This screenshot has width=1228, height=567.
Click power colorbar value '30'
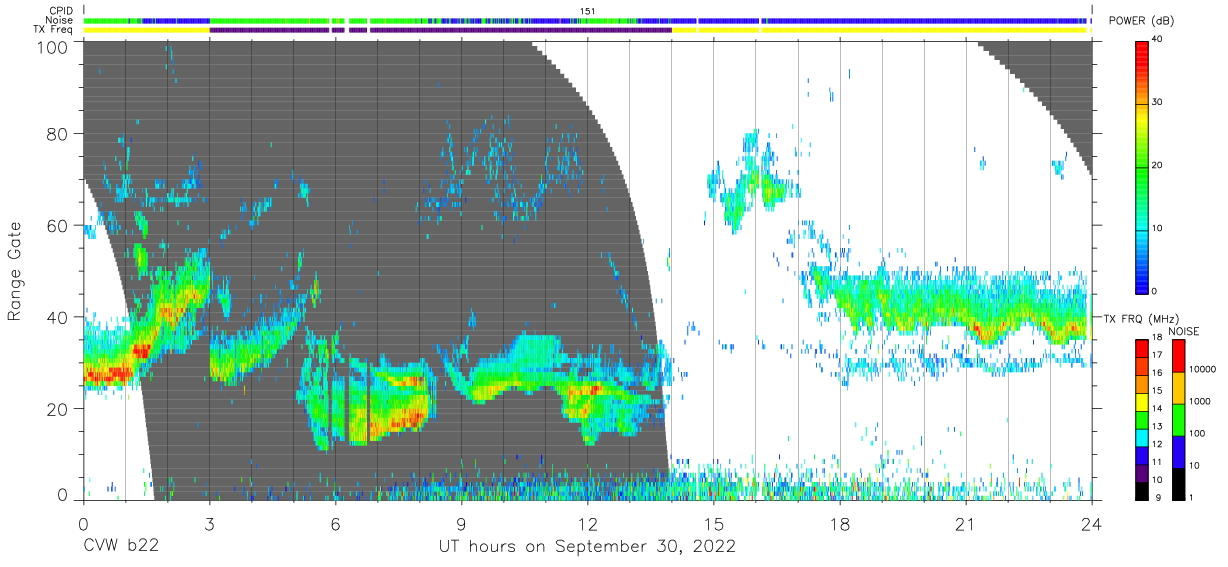(x=1158, y=103)
